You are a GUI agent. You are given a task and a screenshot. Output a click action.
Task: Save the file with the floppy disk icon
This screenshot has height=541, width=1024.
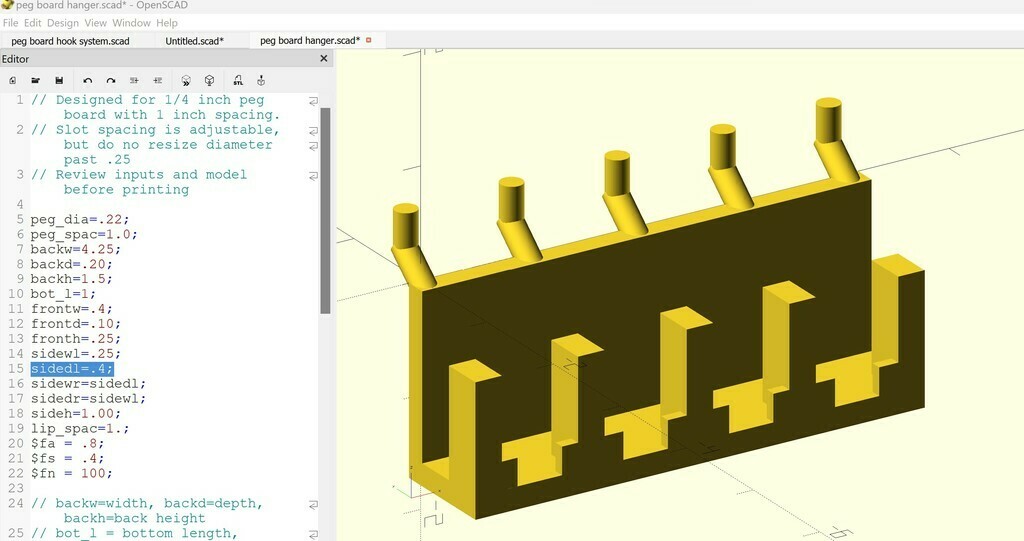point(60,80)
